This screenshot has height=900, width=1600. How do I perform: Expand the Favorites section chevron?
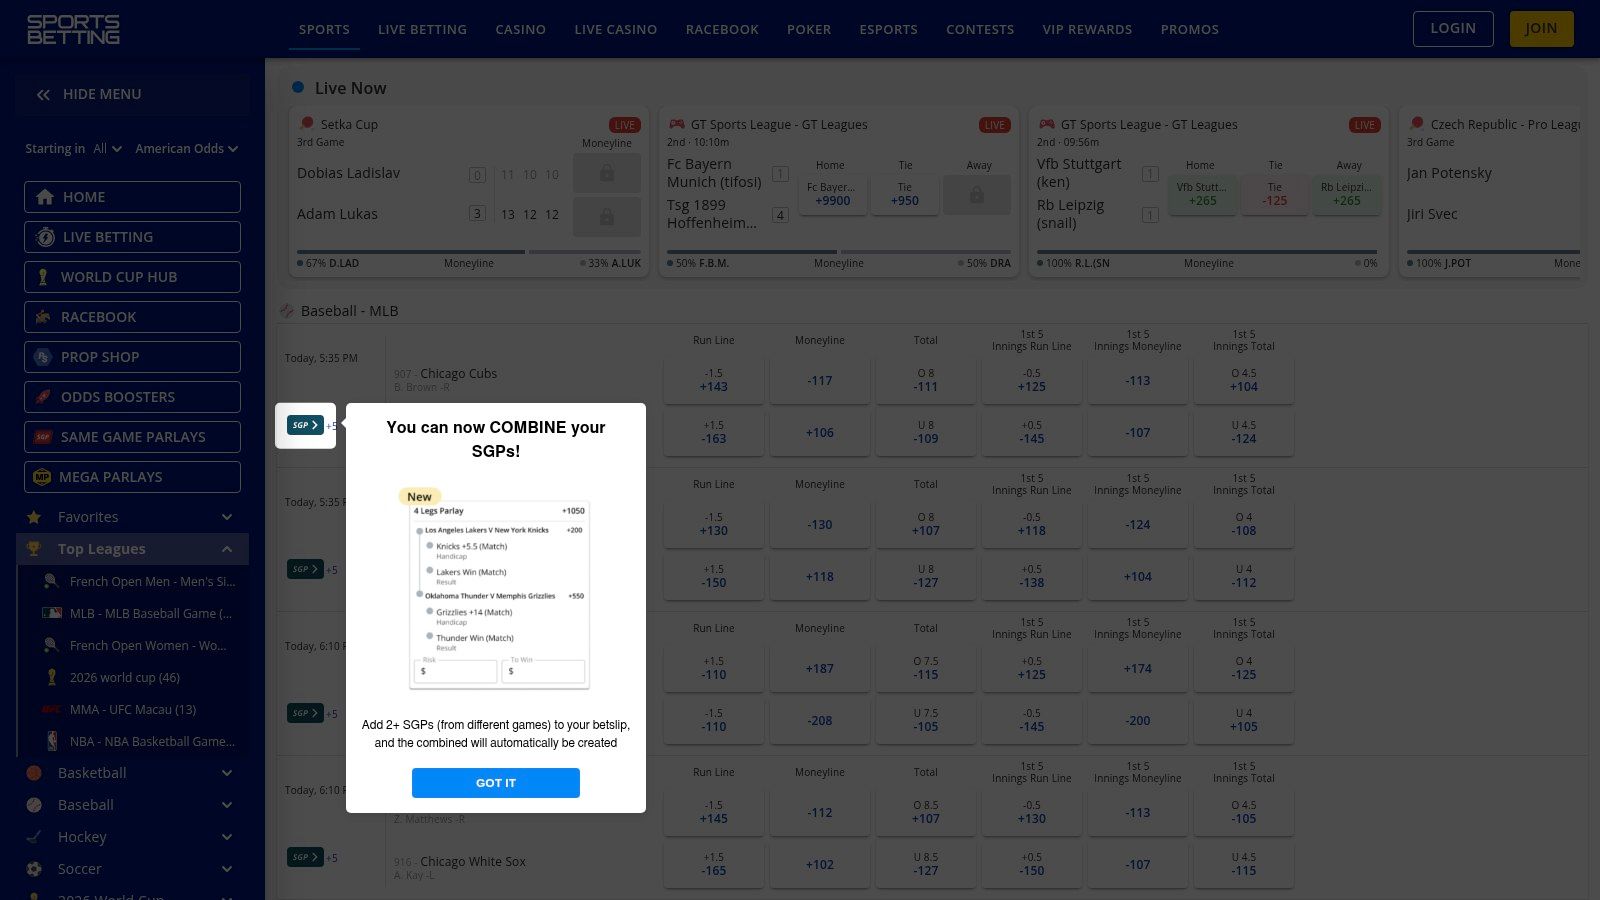pyautogui.click(x=227, y=517)
